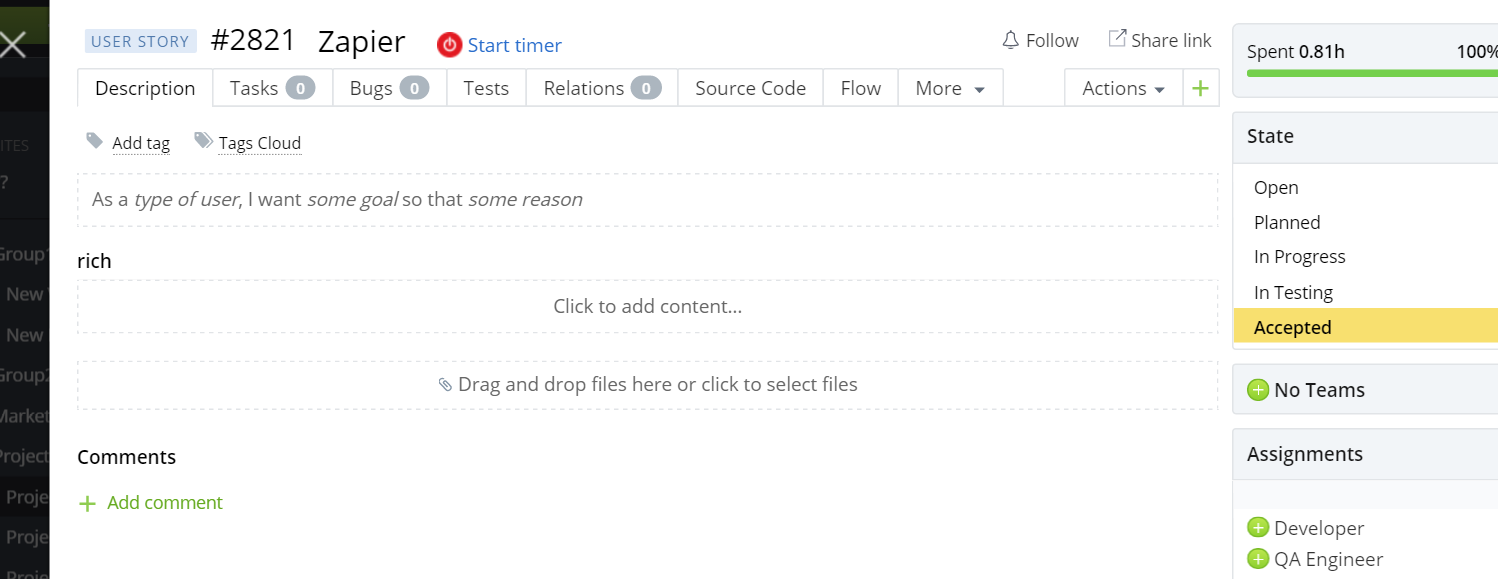Open the Tags Cloud
This screenshot has height=579, width=1498.
260,143
